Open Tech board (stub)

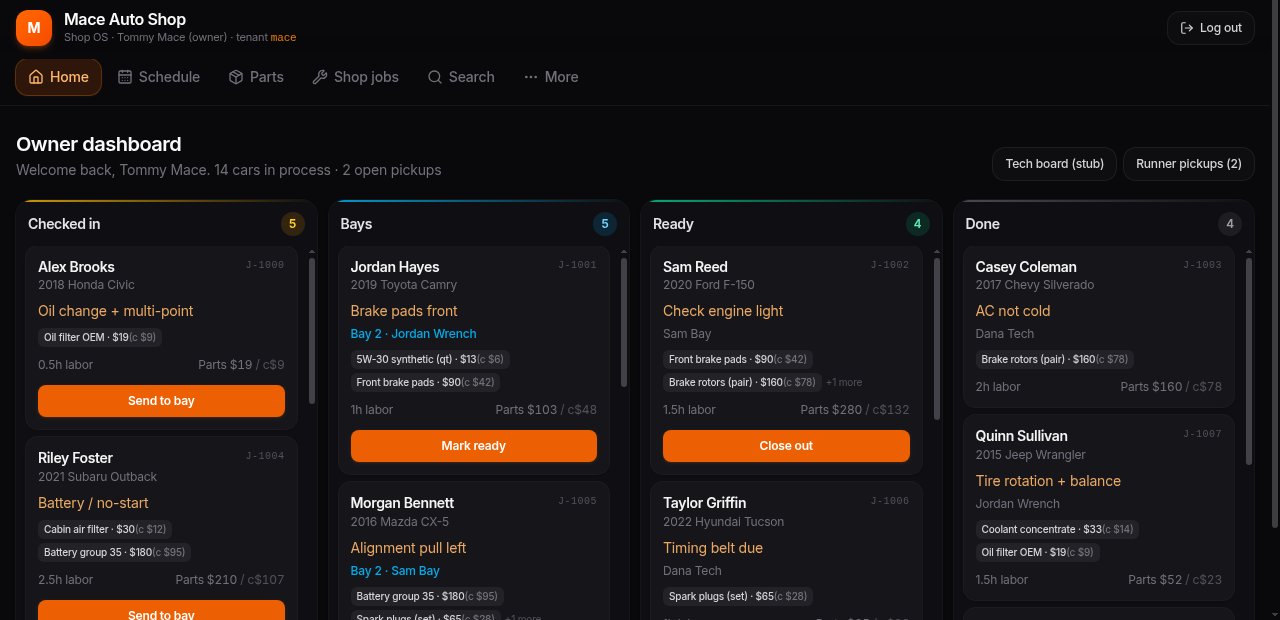tap(1054, 164)
